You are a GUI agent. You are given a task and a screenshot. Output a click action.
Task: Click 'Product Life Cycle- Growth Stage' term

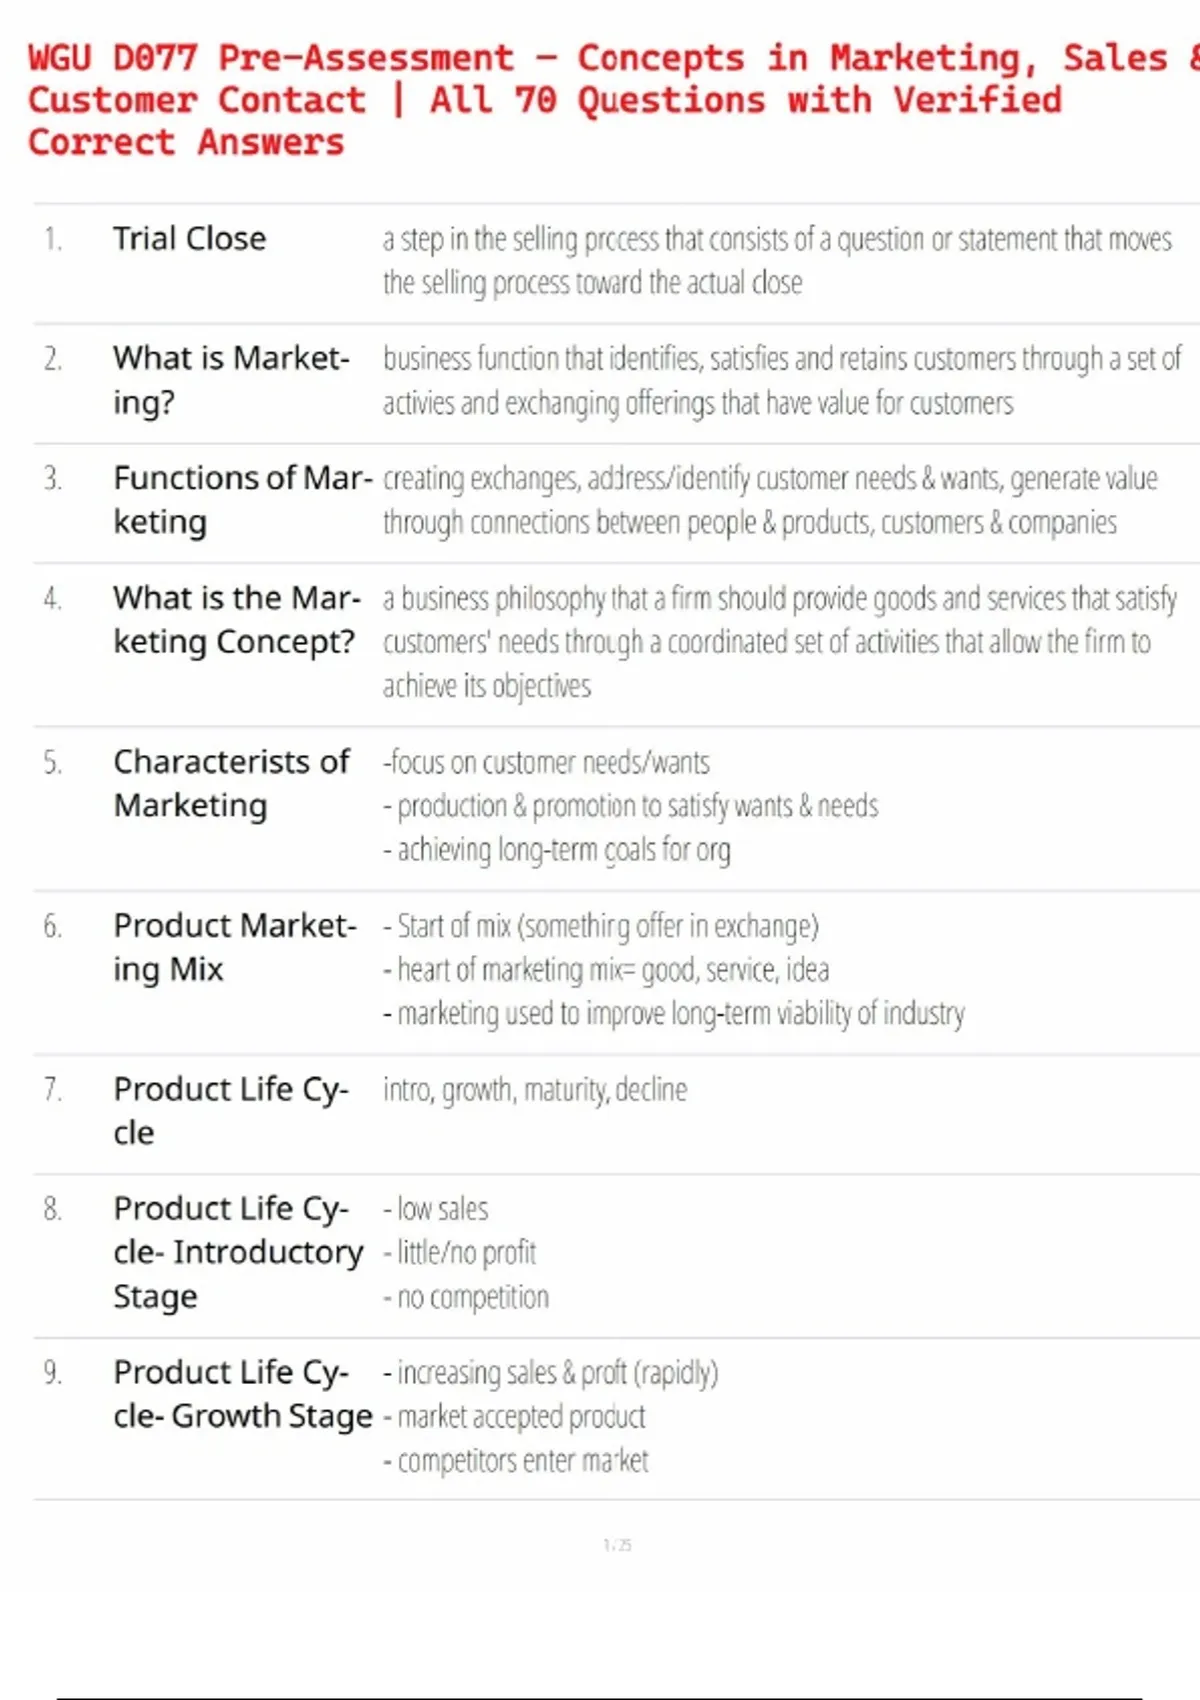click(242, 1394)
